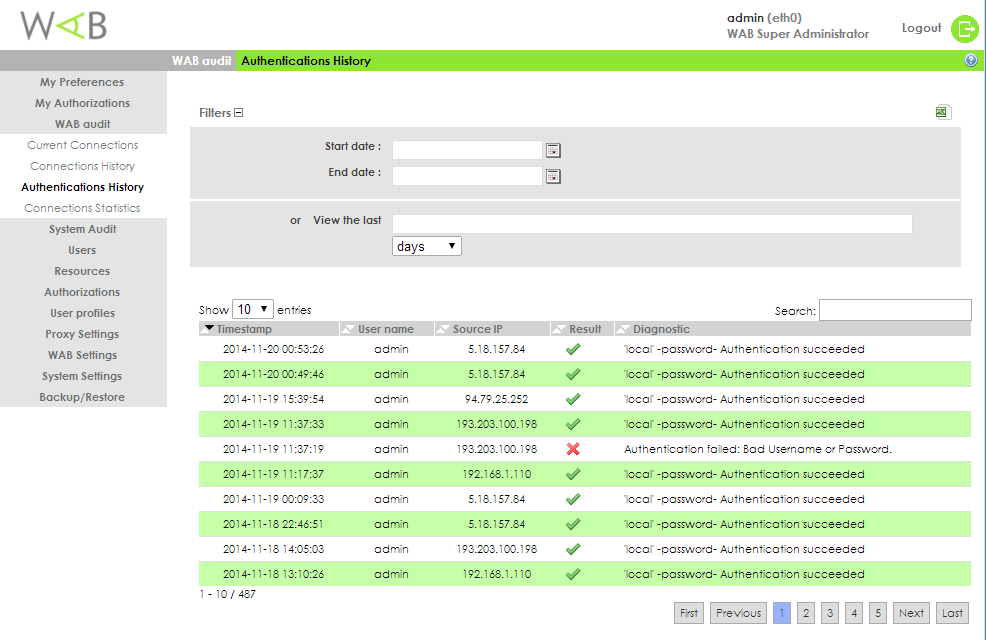986x640 pixels.
Task: Open Proxy Settings section
Action: pyautogui.click(x=82, y=334)
